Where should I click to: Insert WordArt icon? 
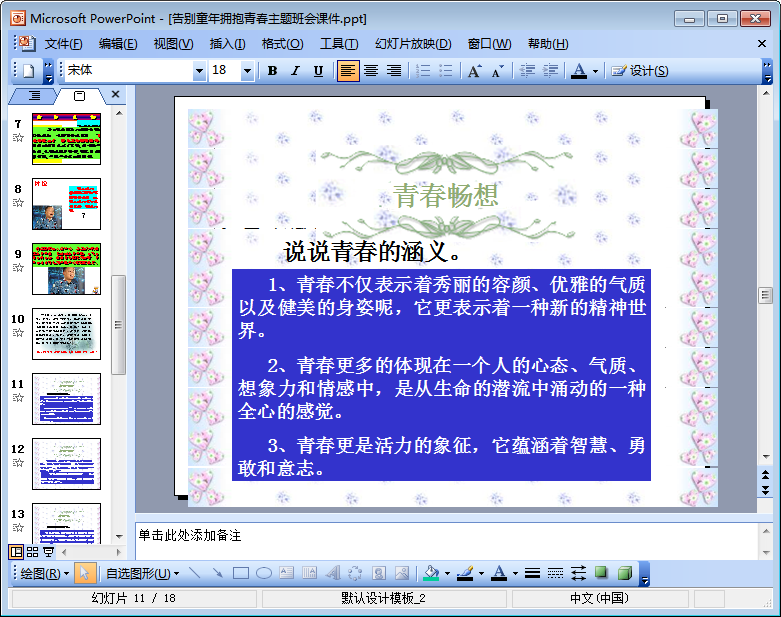(333, 574)
